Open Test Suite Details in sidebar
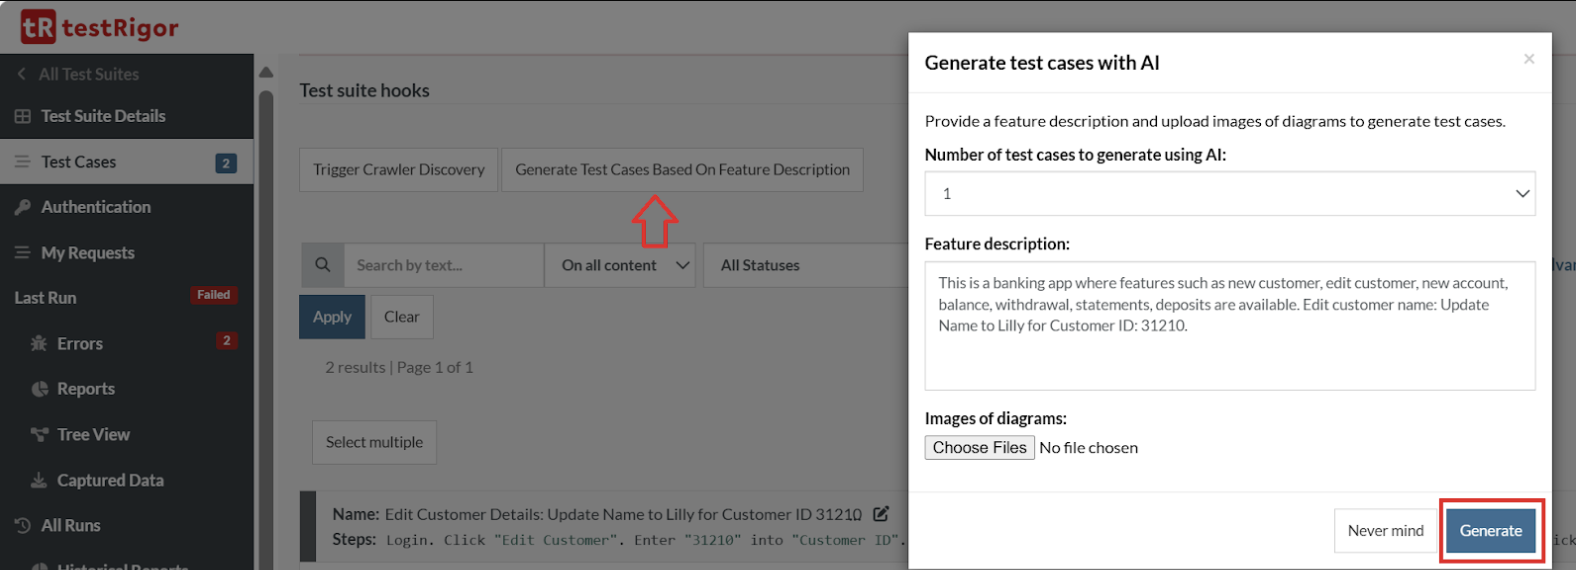The image size is (1576, 570). (x=103, y=116)
